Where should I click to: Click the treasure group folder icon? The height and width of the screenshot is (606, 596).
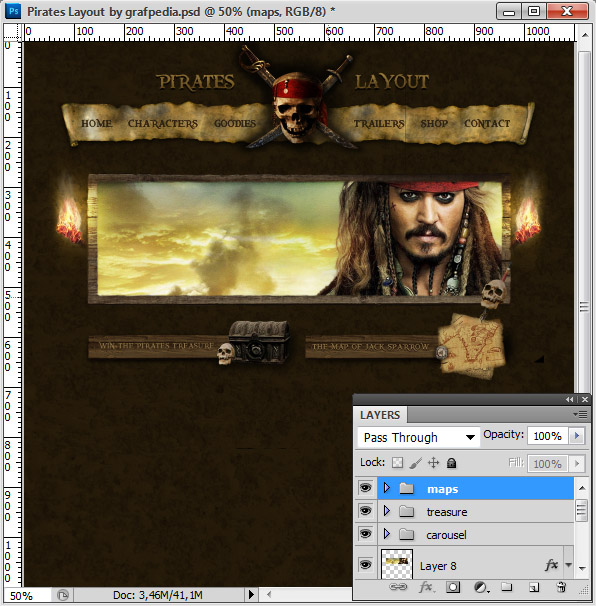[x=406, y=512]
